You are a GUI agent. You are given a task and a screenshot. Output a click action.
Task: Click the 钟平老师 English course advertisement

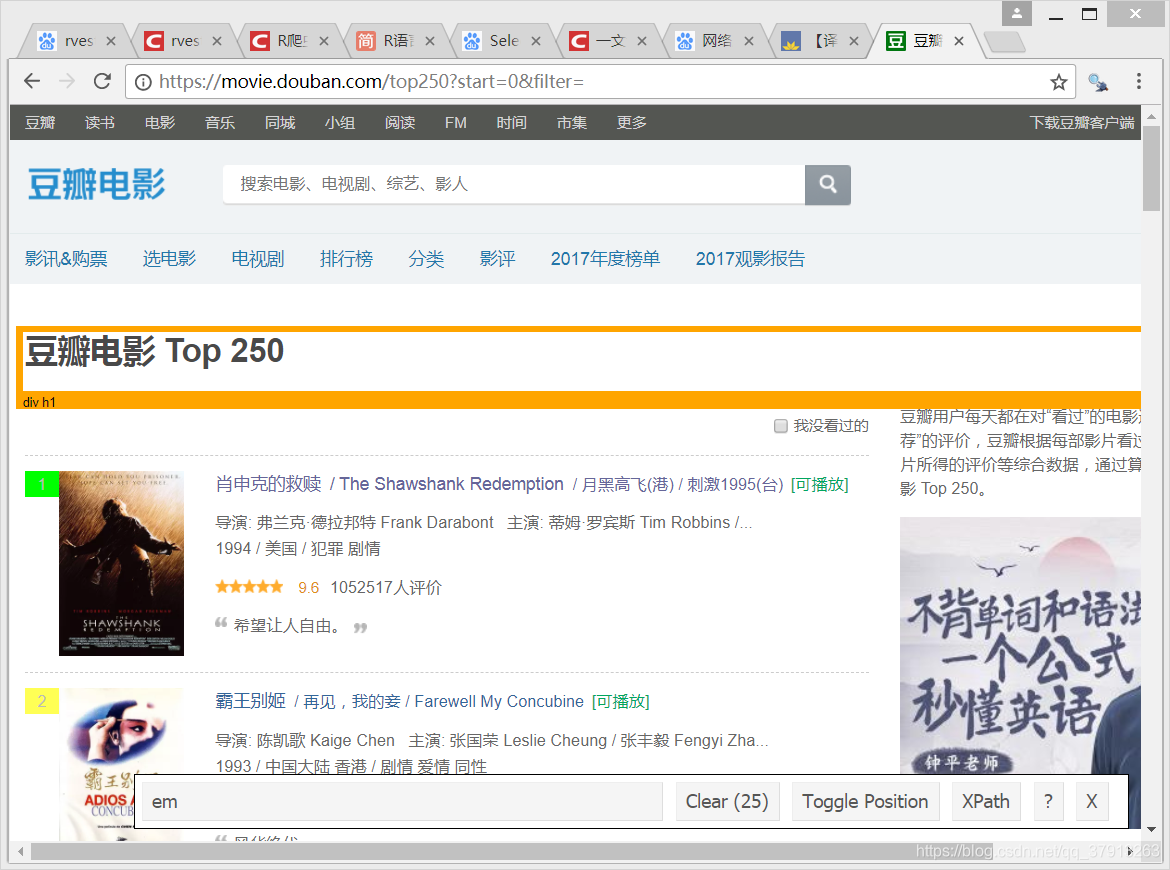pyautogui.click(x=1020, y=672)
